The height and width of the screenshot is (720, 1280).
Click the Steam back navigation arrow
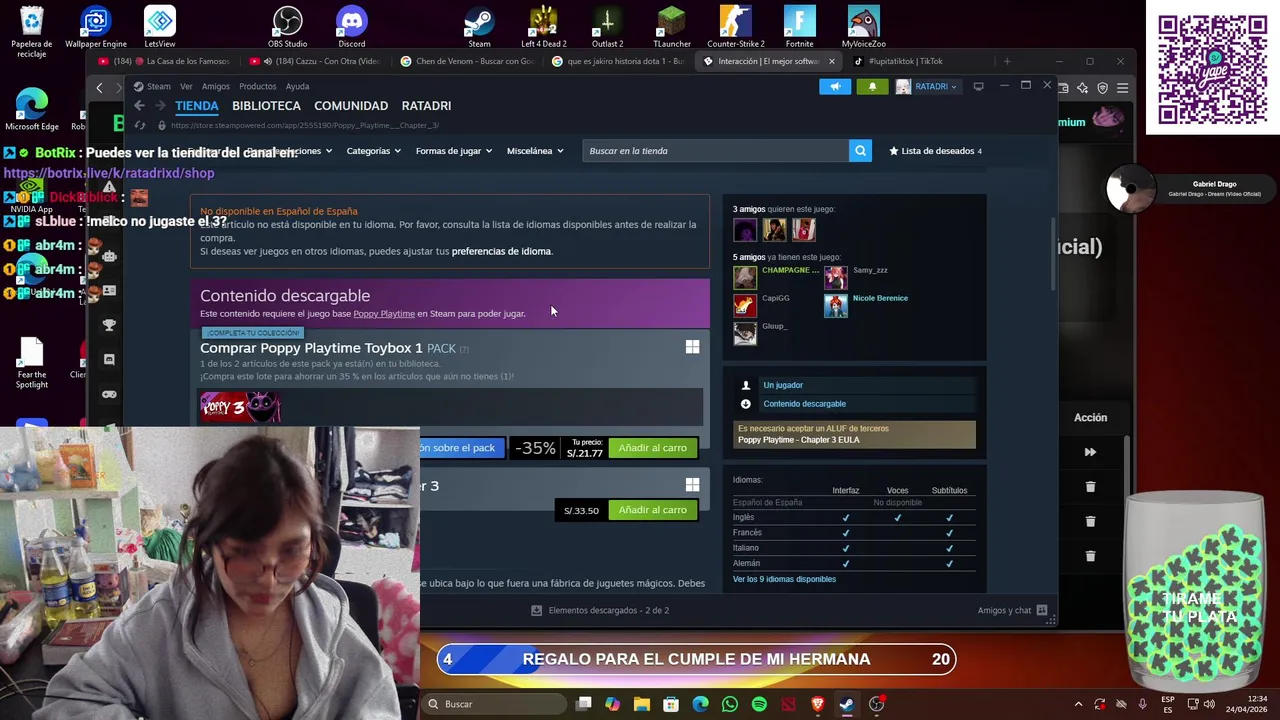click(x=139, y=106)
